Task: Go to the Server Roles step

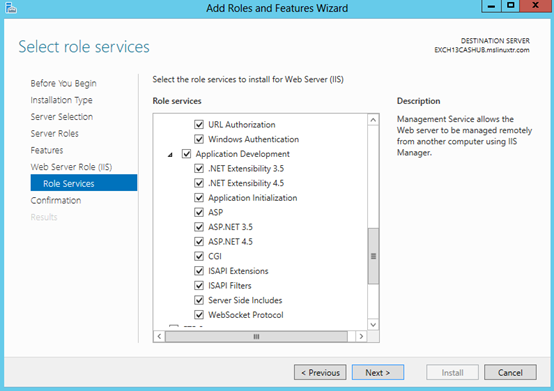Action: click(54, 134)
